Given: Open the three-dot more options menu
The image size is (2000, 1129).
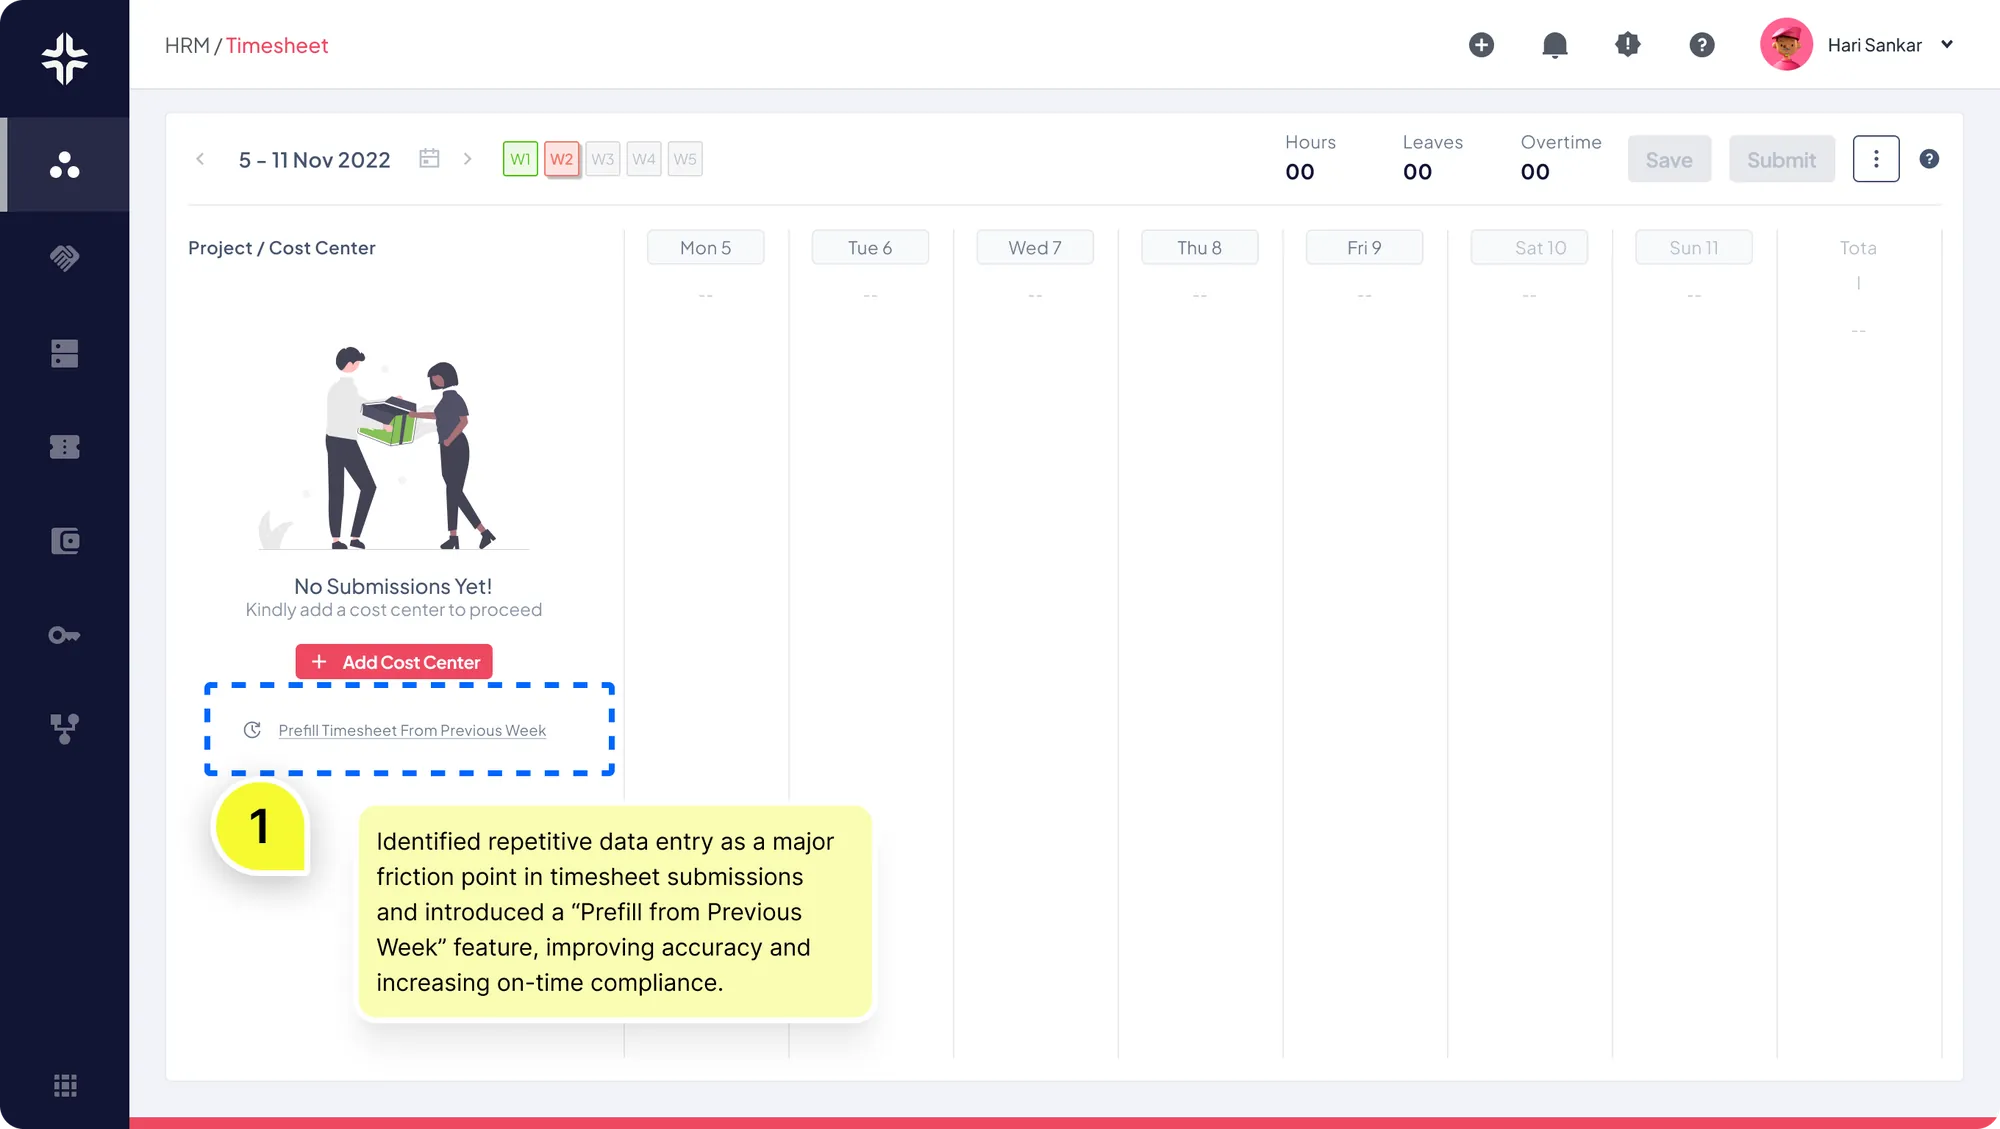Looking at the screenshot, I should tap(1876, 159).
